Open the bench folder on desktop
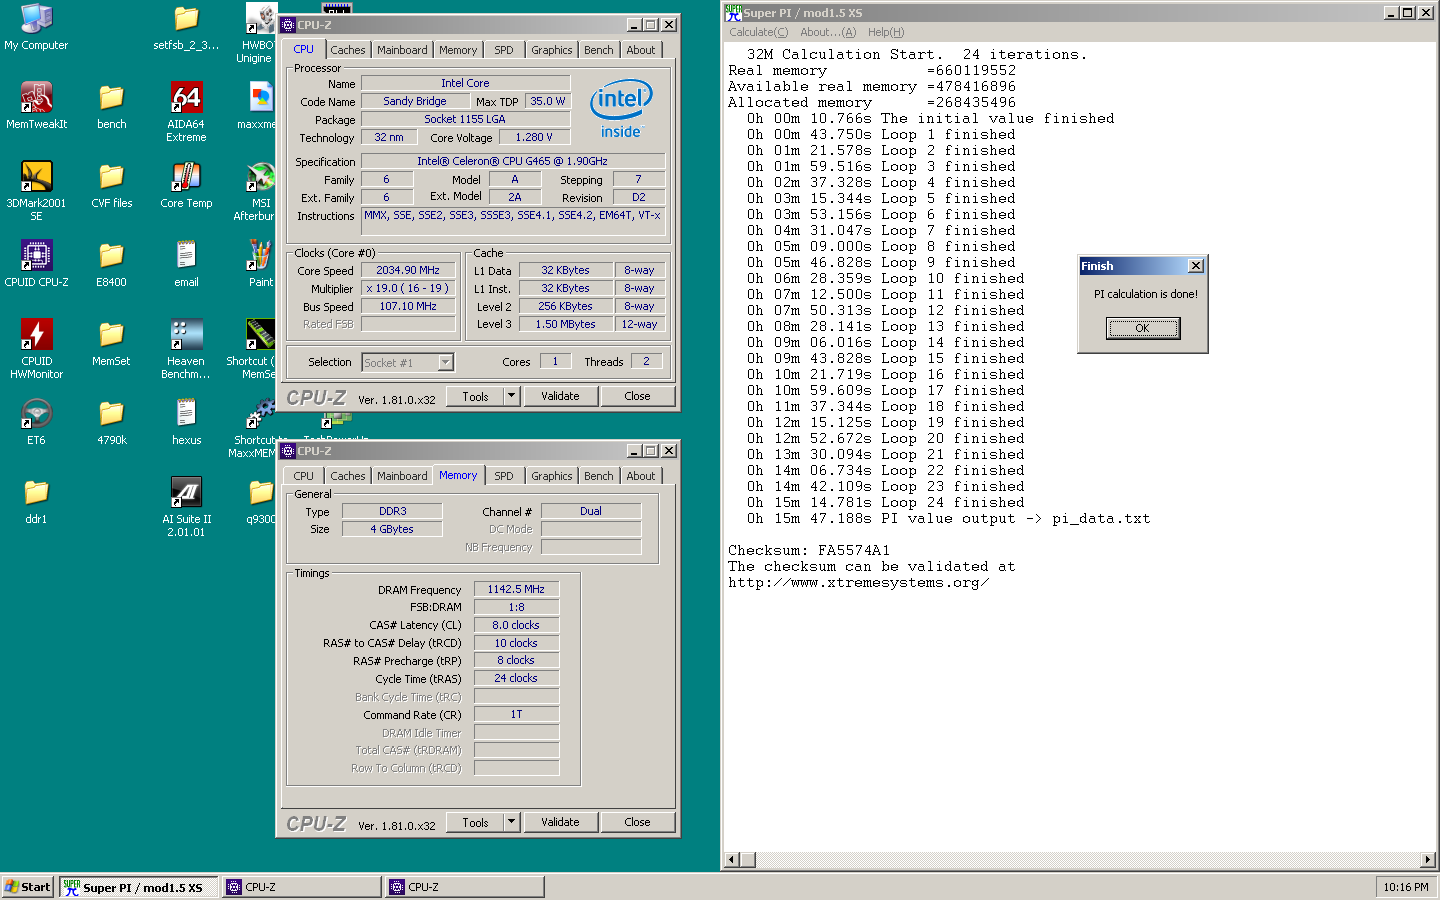Image resolution: width=1440 pixels, height=900 pixels. pos(111,106)
